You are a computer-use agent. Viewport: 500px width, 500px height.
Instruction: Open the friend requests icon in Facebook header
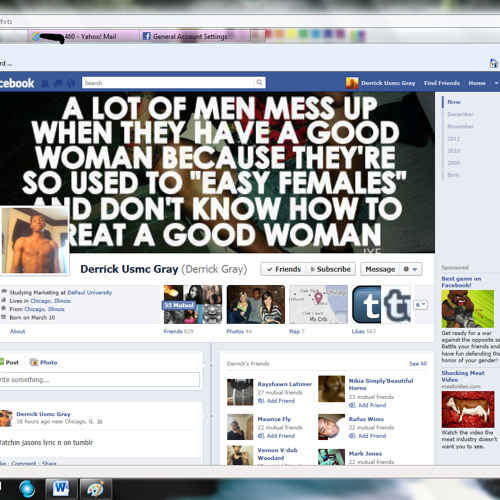(46, 83)
